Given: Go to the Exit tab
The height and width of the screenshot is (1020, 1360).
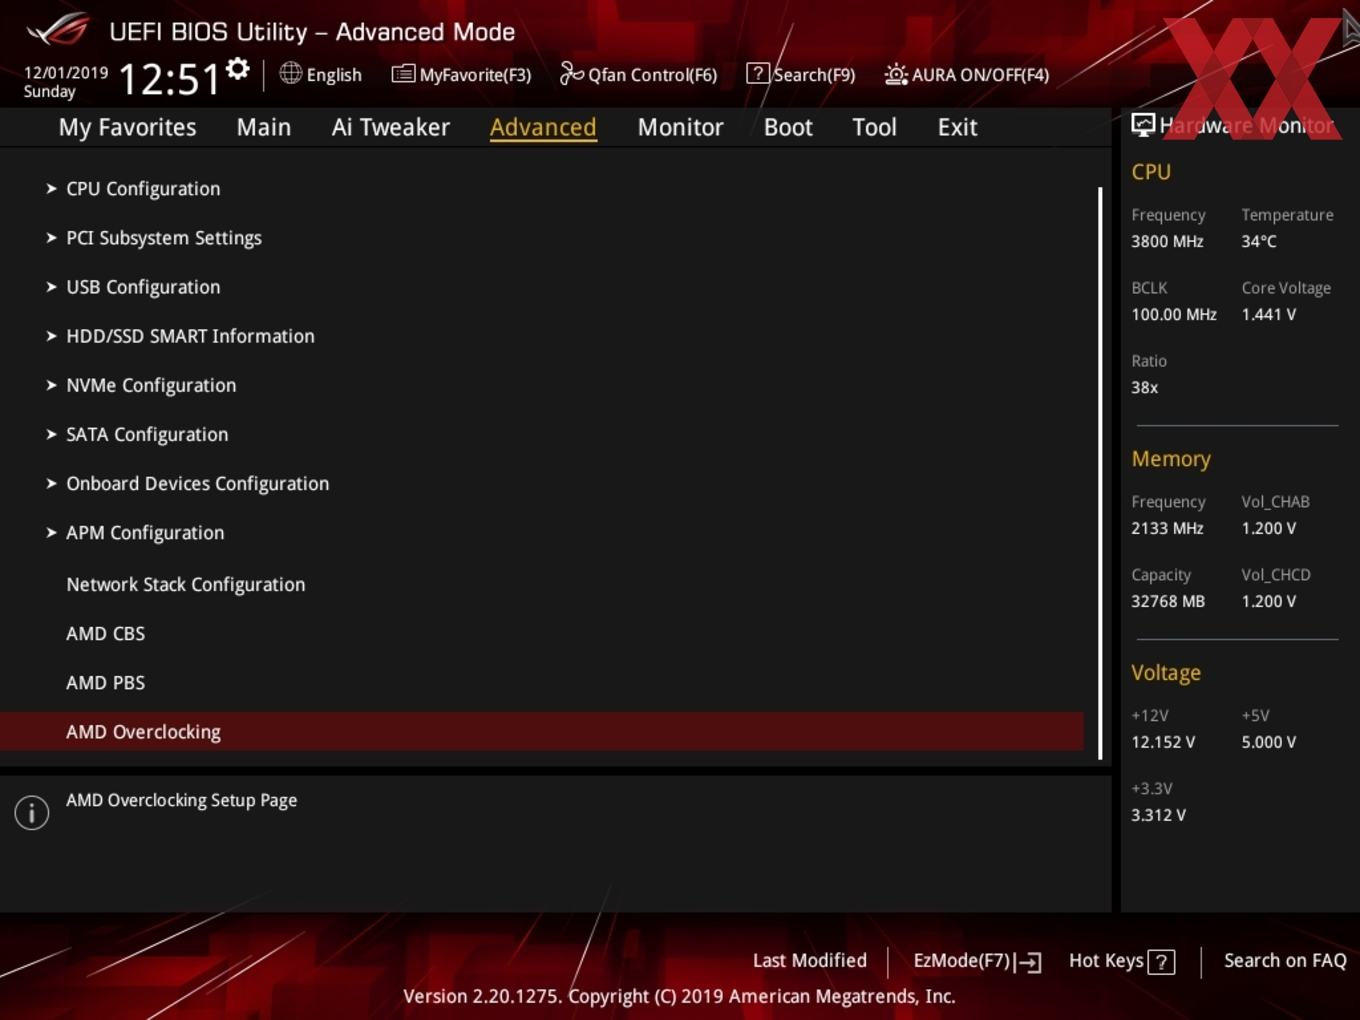Looking at the screenshot, I should click(957, 127).
